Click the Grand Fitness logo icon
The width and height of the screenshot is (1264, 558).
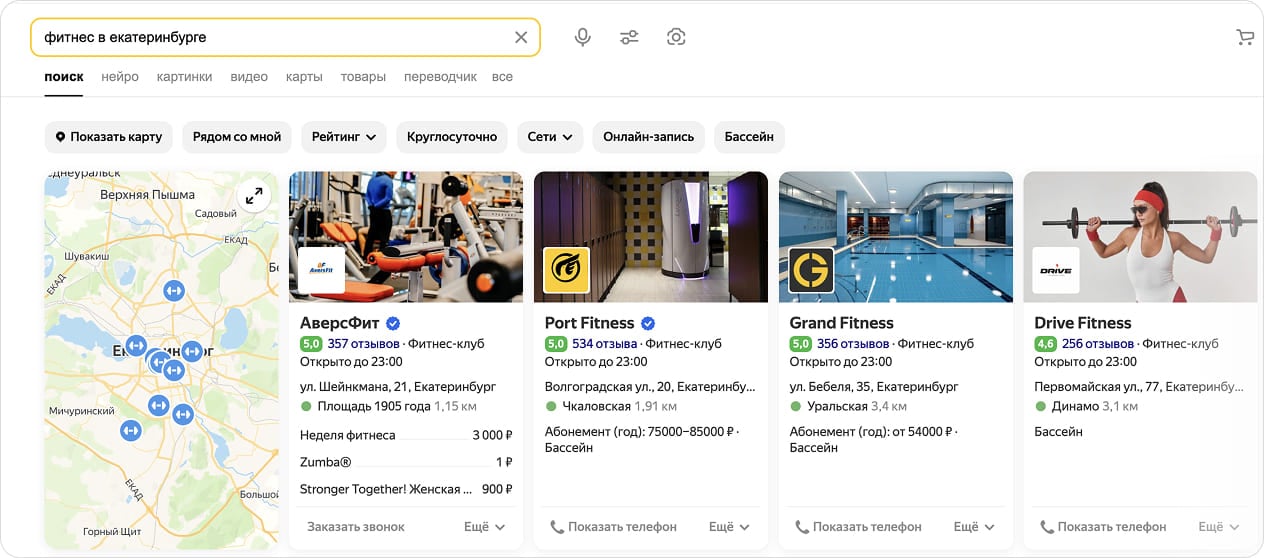[811, 270]
